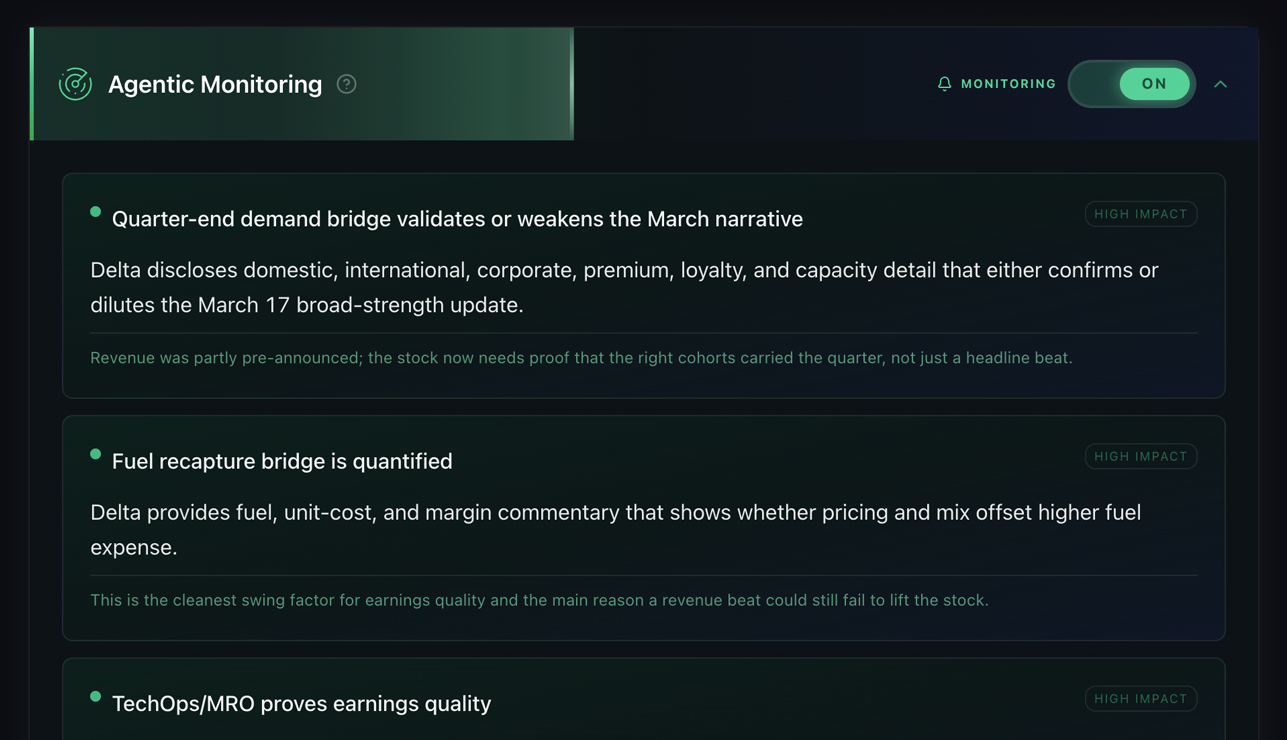Click the status indicator on the Fuel recapture card

[x=95, y=453]
